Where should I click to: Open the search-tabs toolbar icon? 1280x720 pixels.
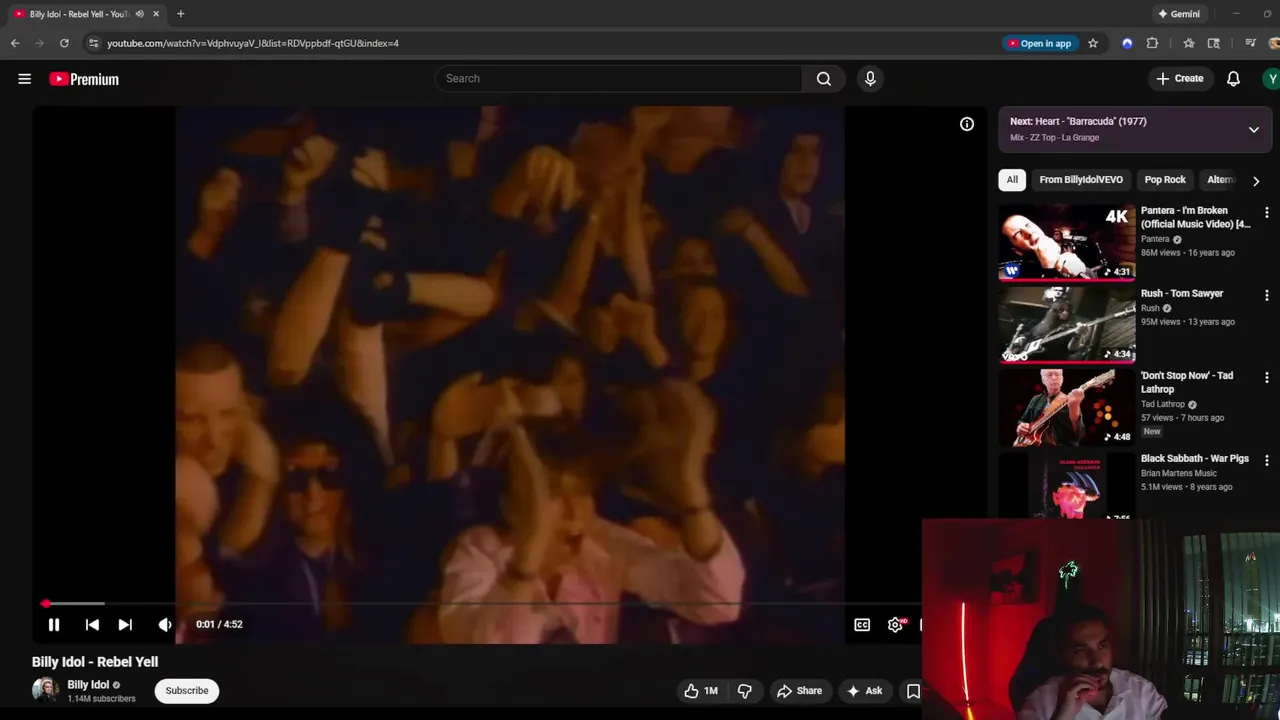1214,43
